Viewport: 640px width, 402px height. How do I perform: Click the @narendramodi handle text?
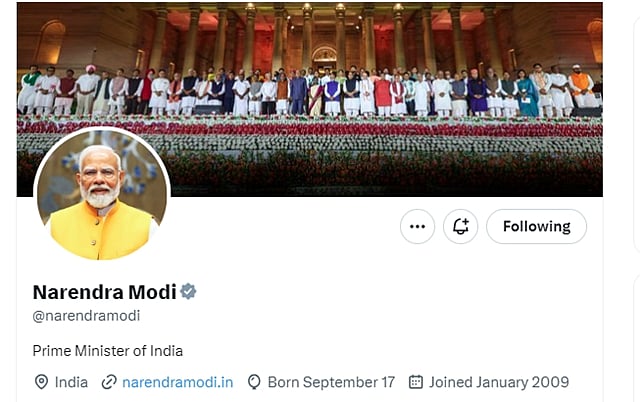(86, 316)
